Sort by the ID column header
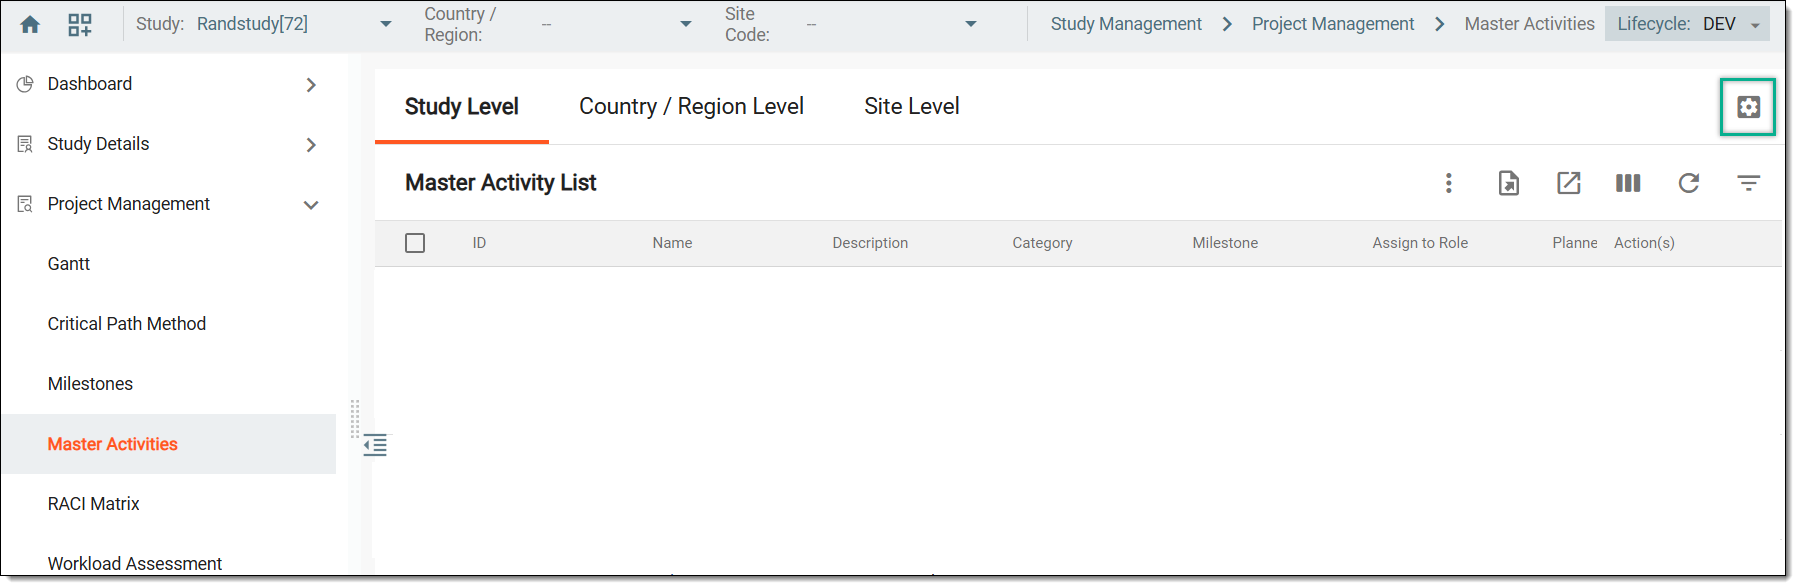Image resolution: width=1798 pixels, height=588 pixels. (480, 243)
